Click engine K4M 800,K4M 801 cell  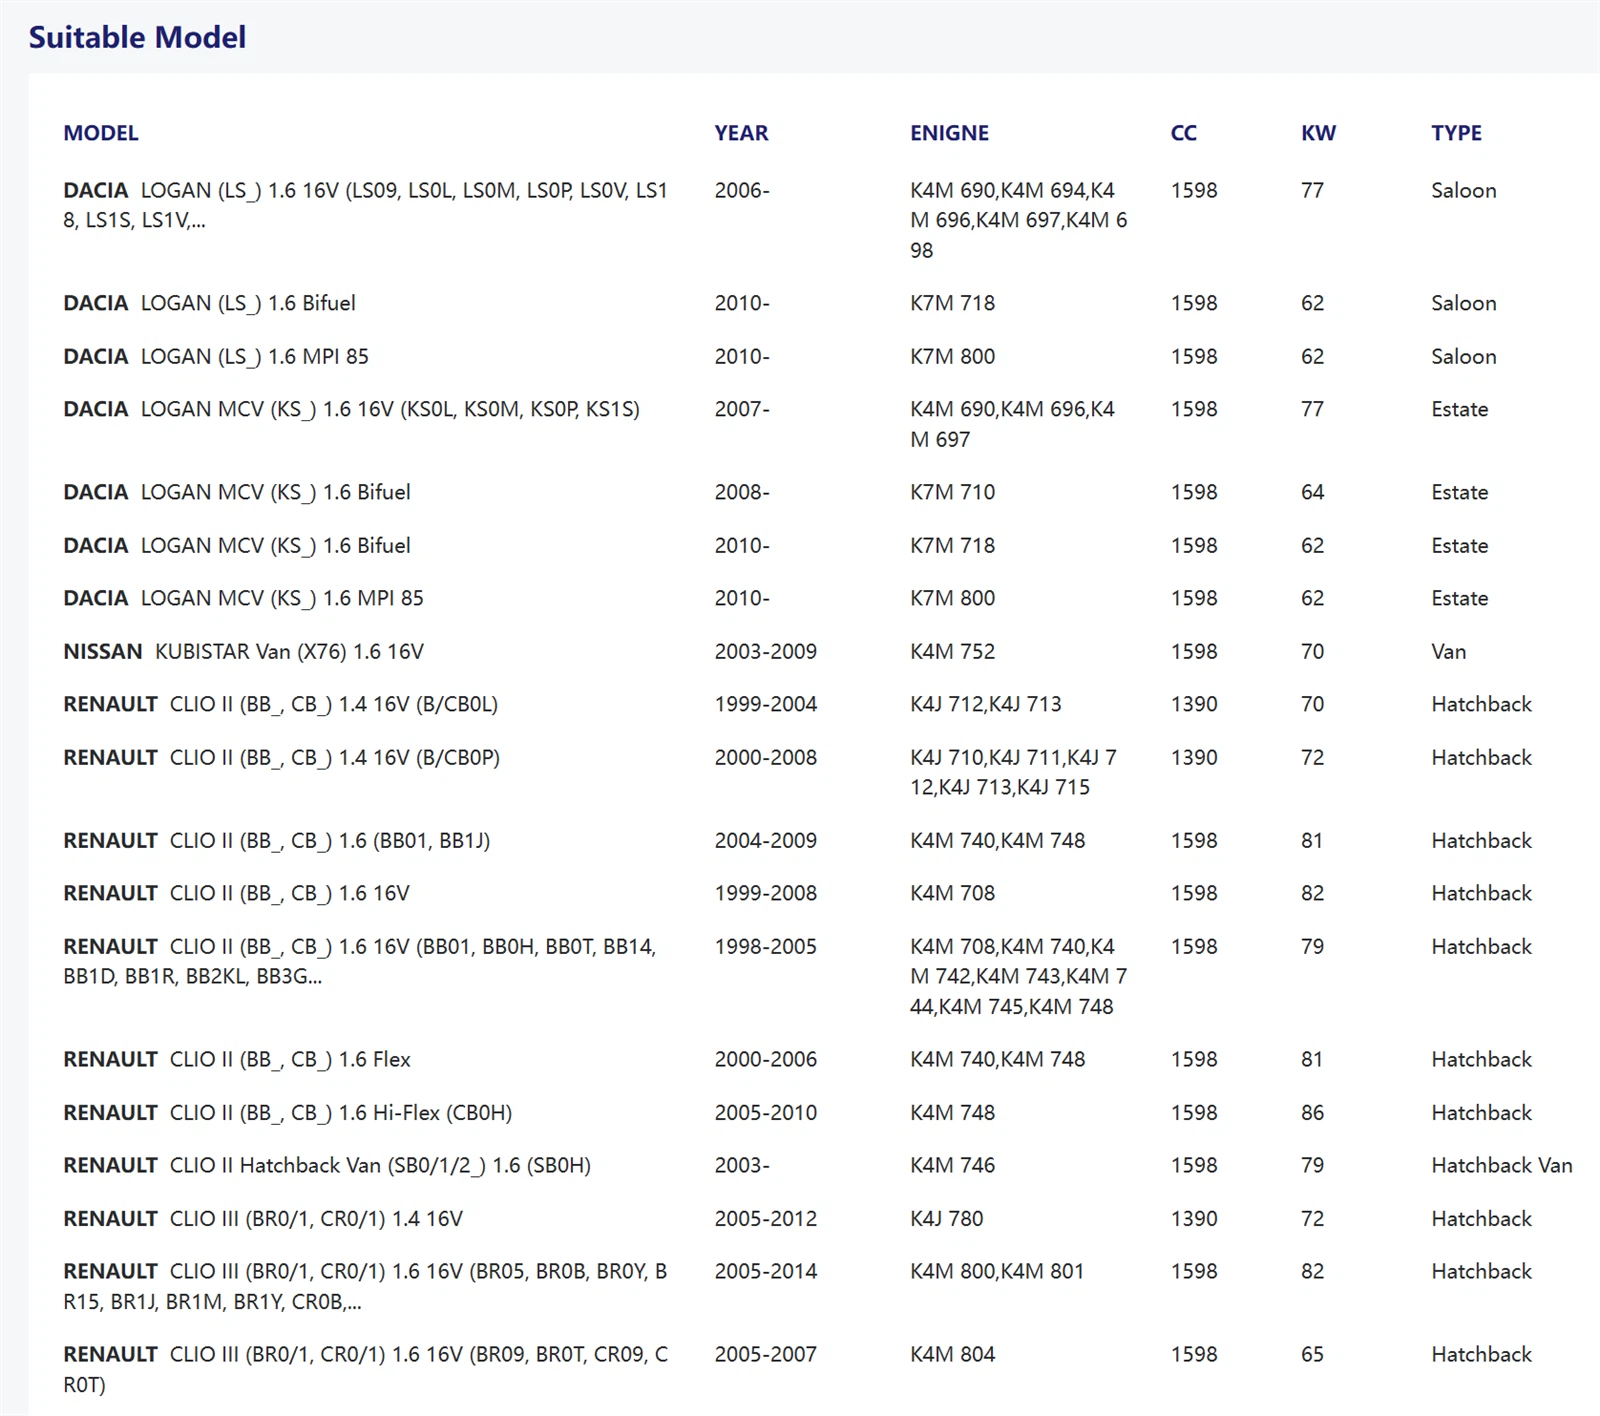coord(996,1271)
